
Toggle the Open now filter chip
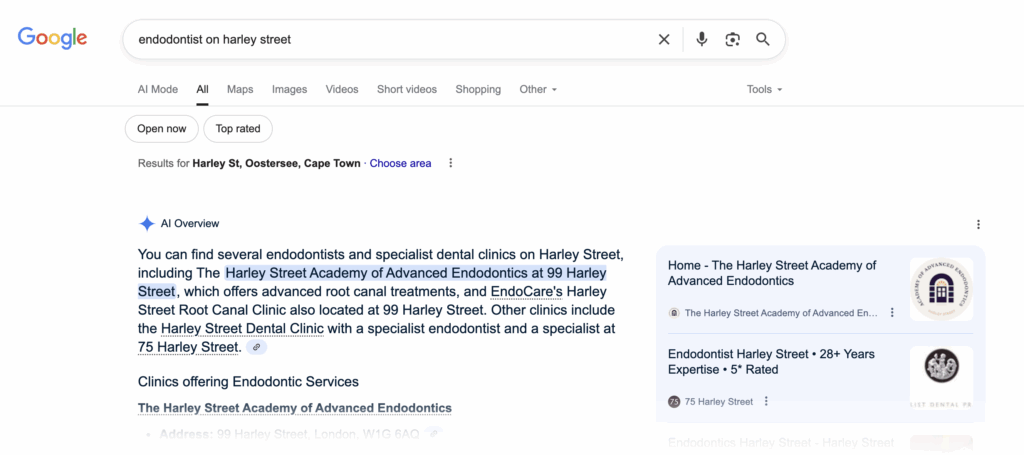coord(161,129)
